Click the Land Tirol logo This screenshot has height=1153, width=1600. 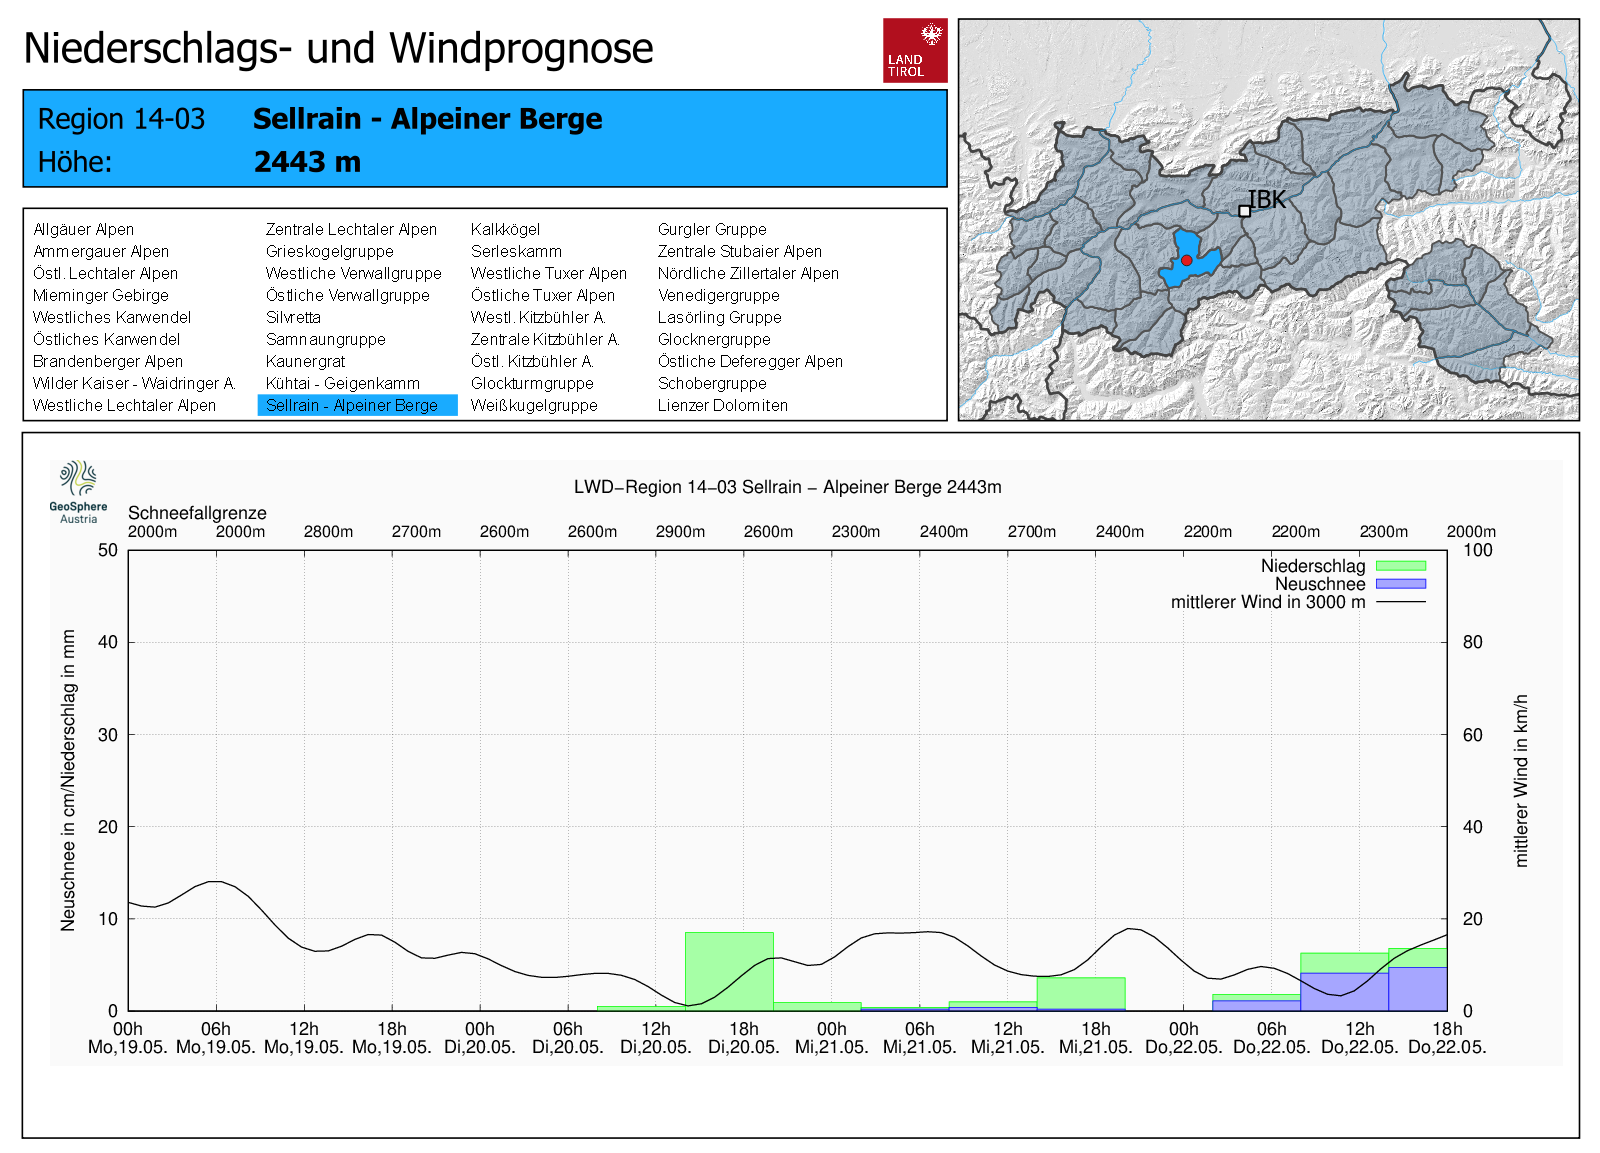915,50
